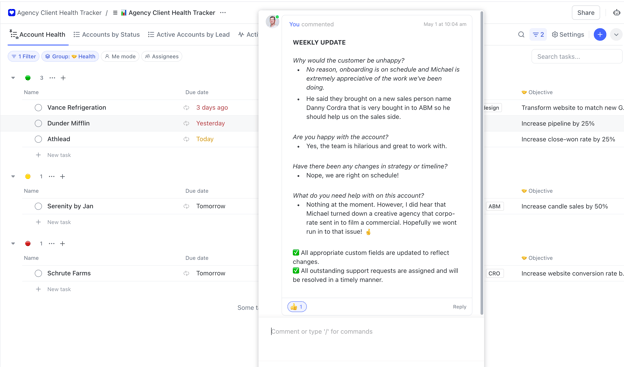Image resolution: width=624 pixels, height=367 pixels.
Task: Click recurring icon beside Yesterday due date
Action: click(186, 123)
